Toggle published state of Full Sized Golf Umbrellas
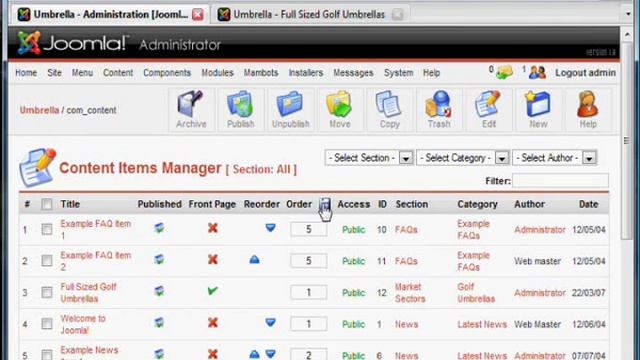The height and width of the screenshot is (360, 640). tap(159, 291)
